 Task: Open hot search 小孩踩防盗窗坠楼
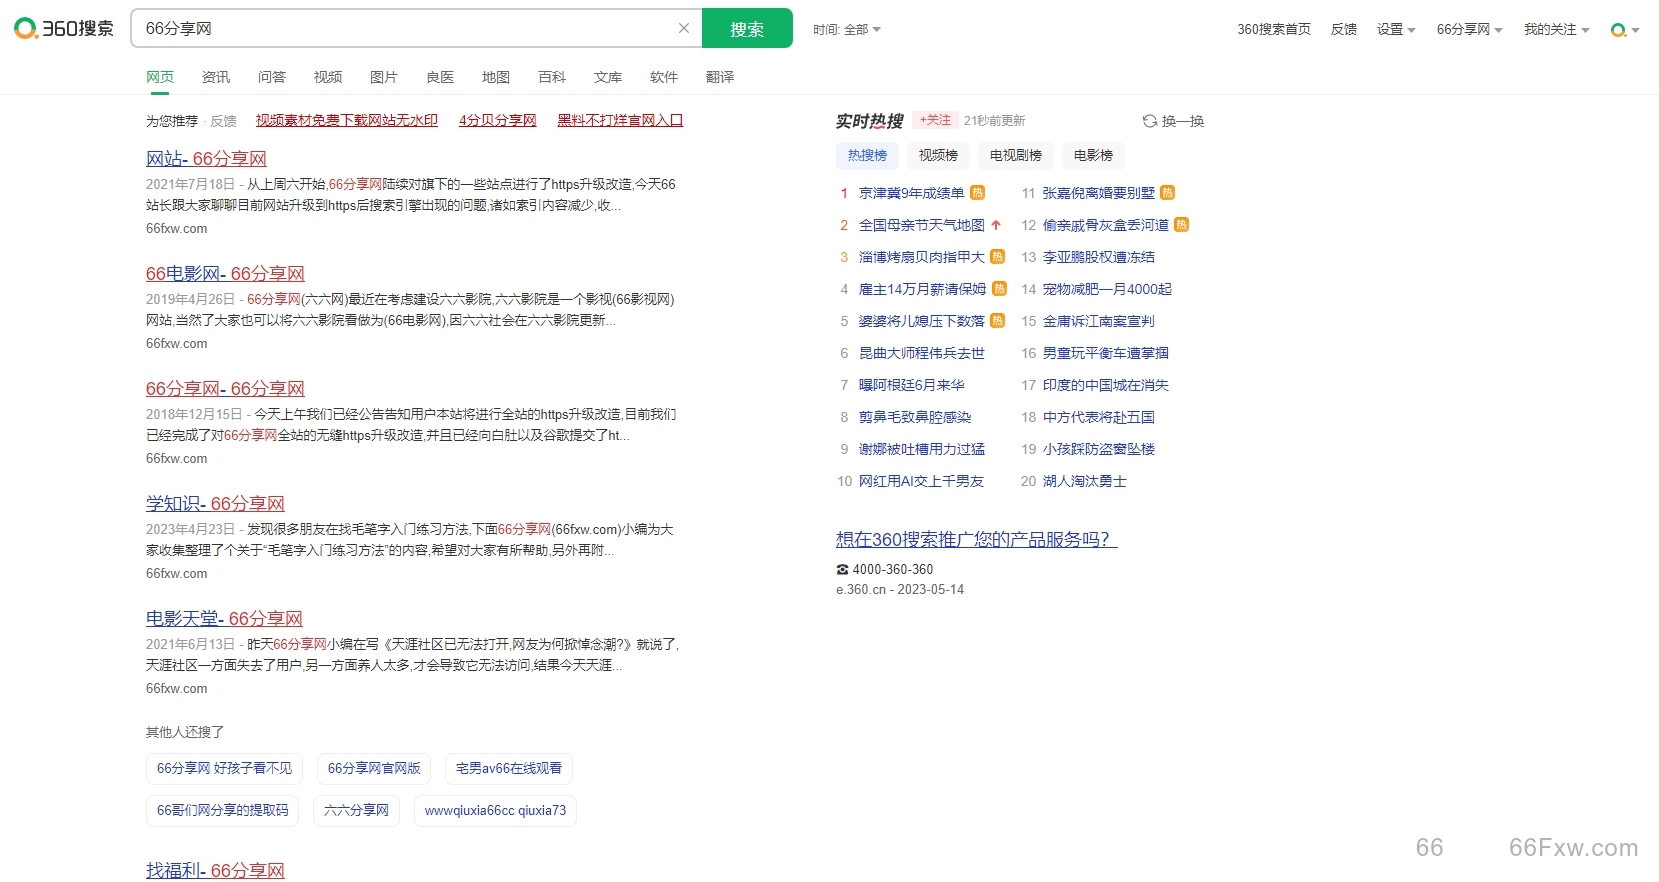tap(1098, 449)
